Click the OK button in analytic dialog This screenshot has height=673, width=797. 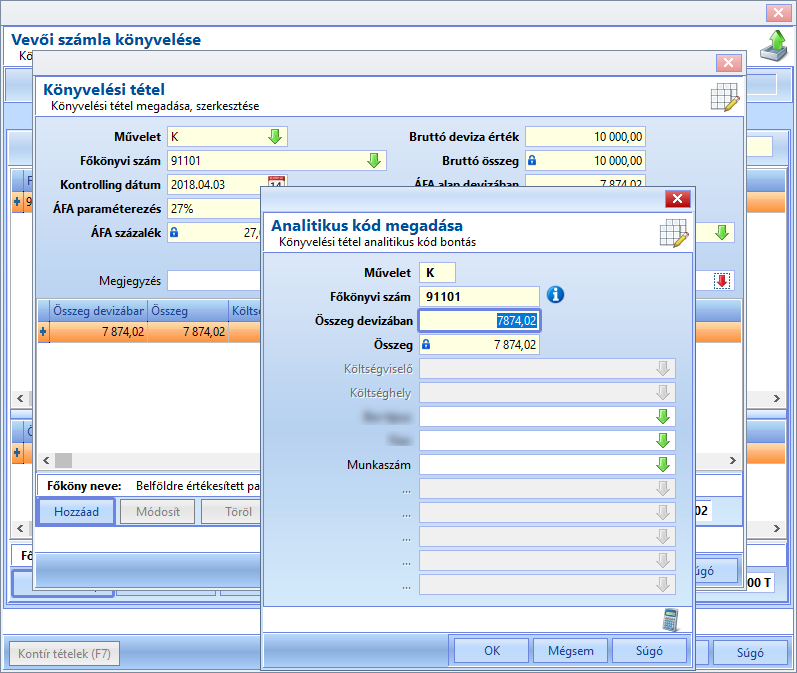coord(492,651)
